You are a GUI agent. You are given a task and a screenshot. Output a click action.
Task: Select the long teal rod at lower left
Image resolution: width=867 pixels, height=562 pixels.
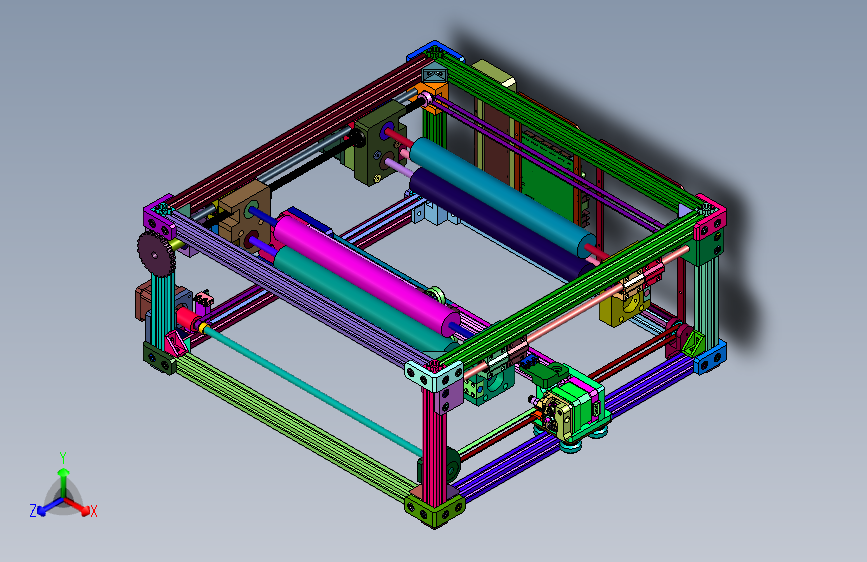click(x=314, y=389)
